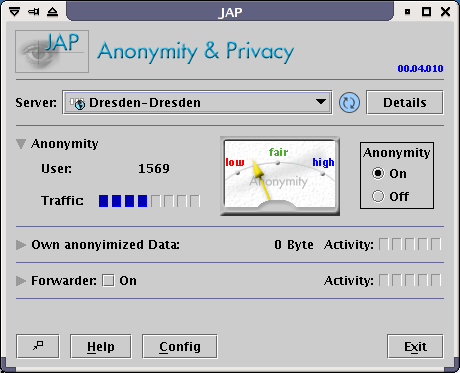Click the 0 Byte data value
This screenshot has height=373, width=460.
[x=294, y=245]
